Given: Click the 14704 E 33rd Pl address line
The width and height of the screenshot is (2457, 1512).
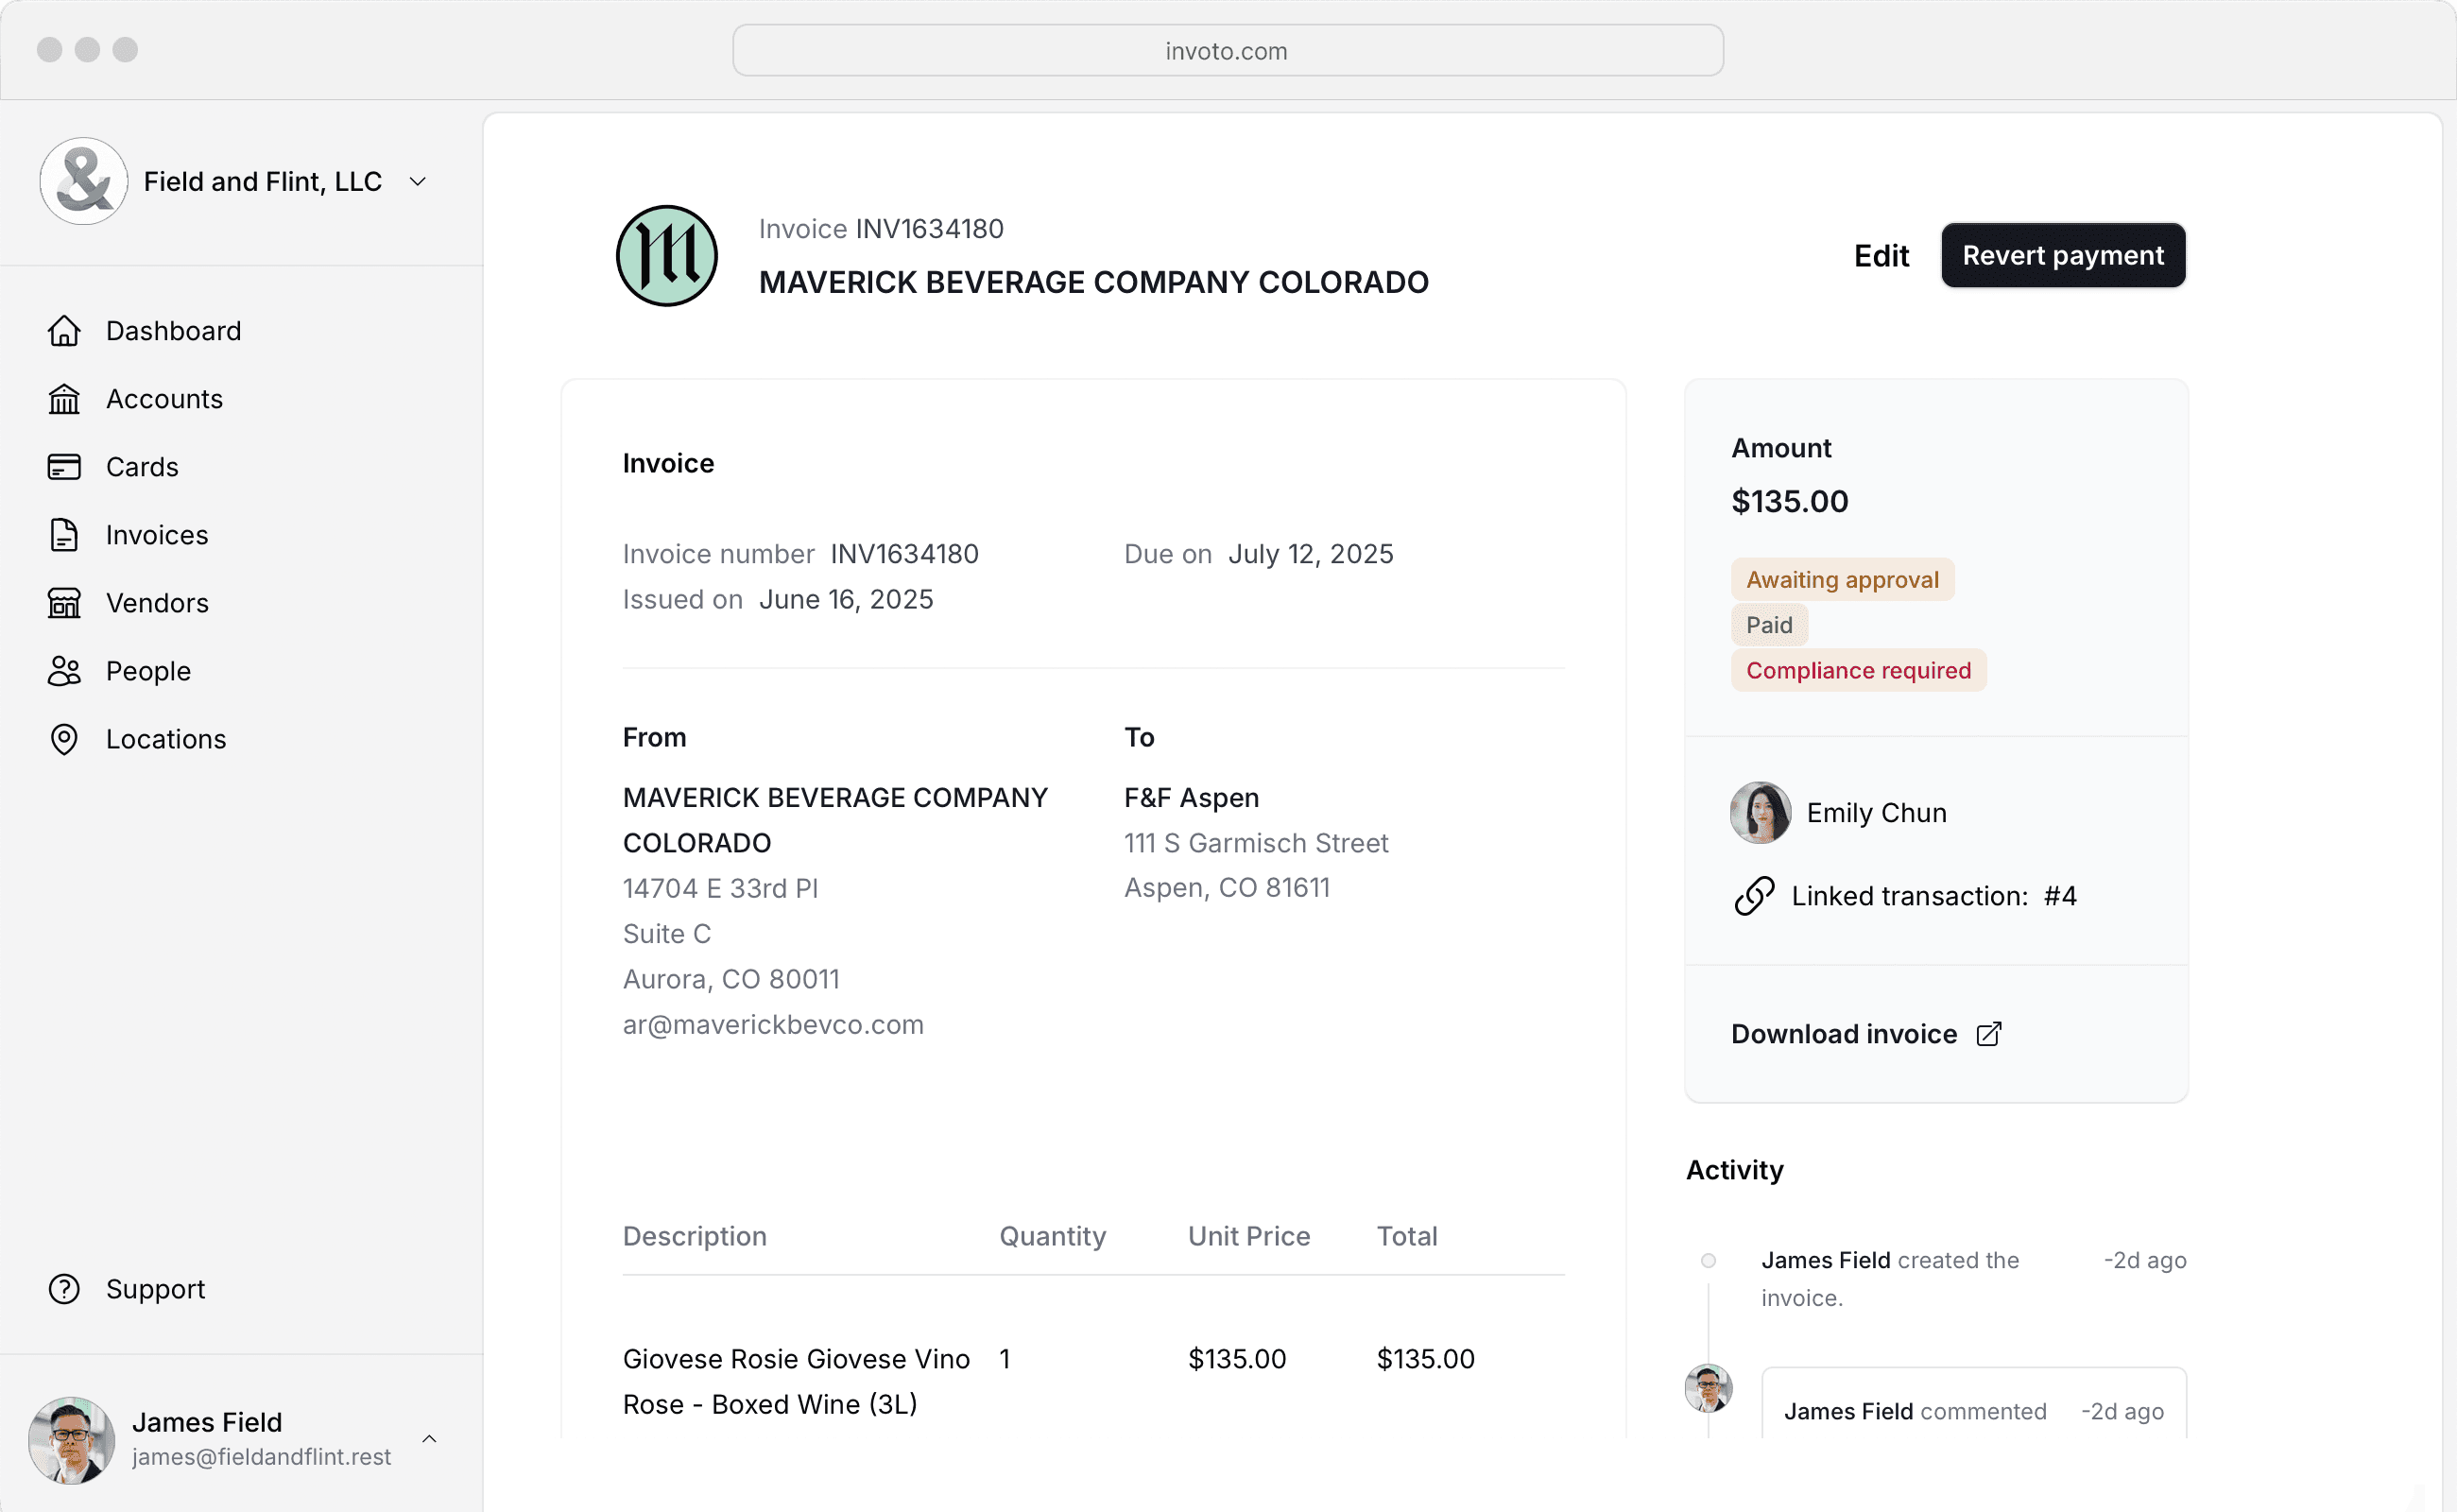Looking at the screenshot, I should point(721,888).
